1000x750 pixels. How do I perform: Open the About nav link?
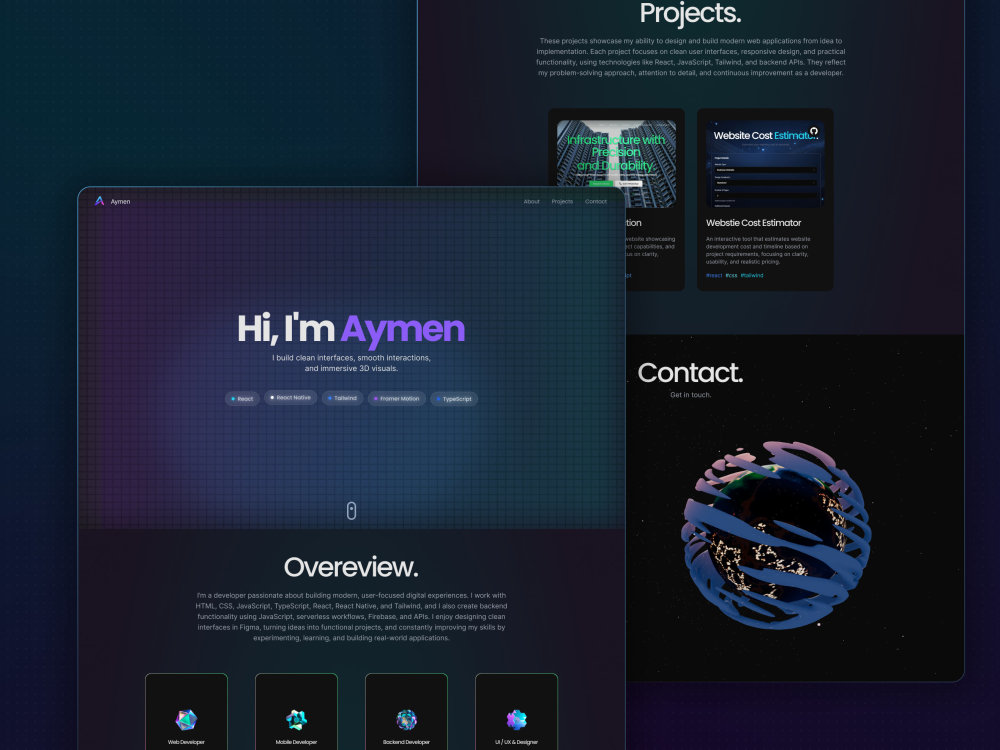pyautogui.click(x=531, y=202)
